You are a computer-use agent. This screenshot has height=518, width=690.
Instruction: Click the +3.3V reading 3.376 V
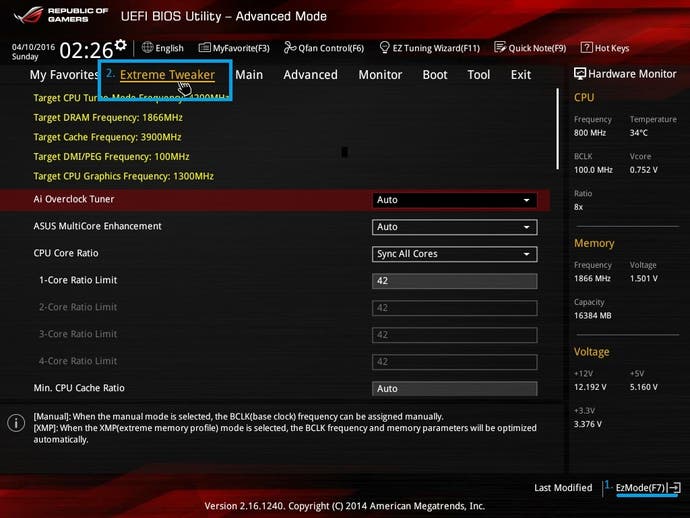[x=588, y=424]
